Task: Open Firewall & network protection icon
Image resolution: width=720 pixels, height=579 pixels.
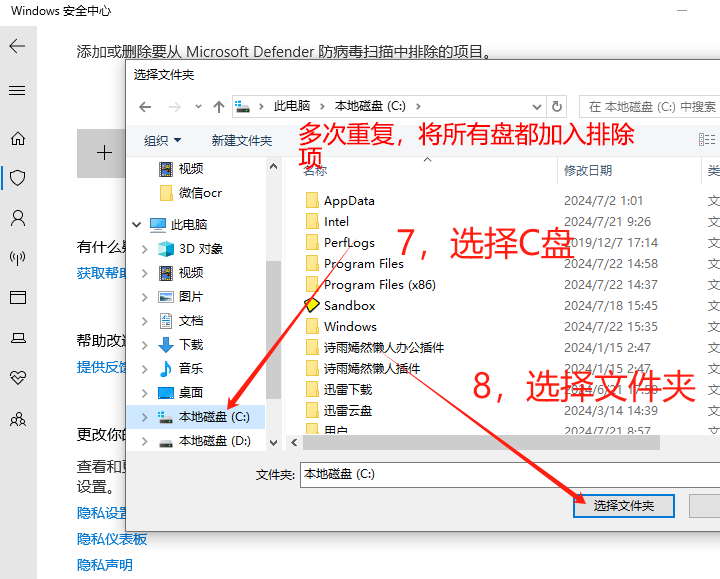Action: [17, 258]
